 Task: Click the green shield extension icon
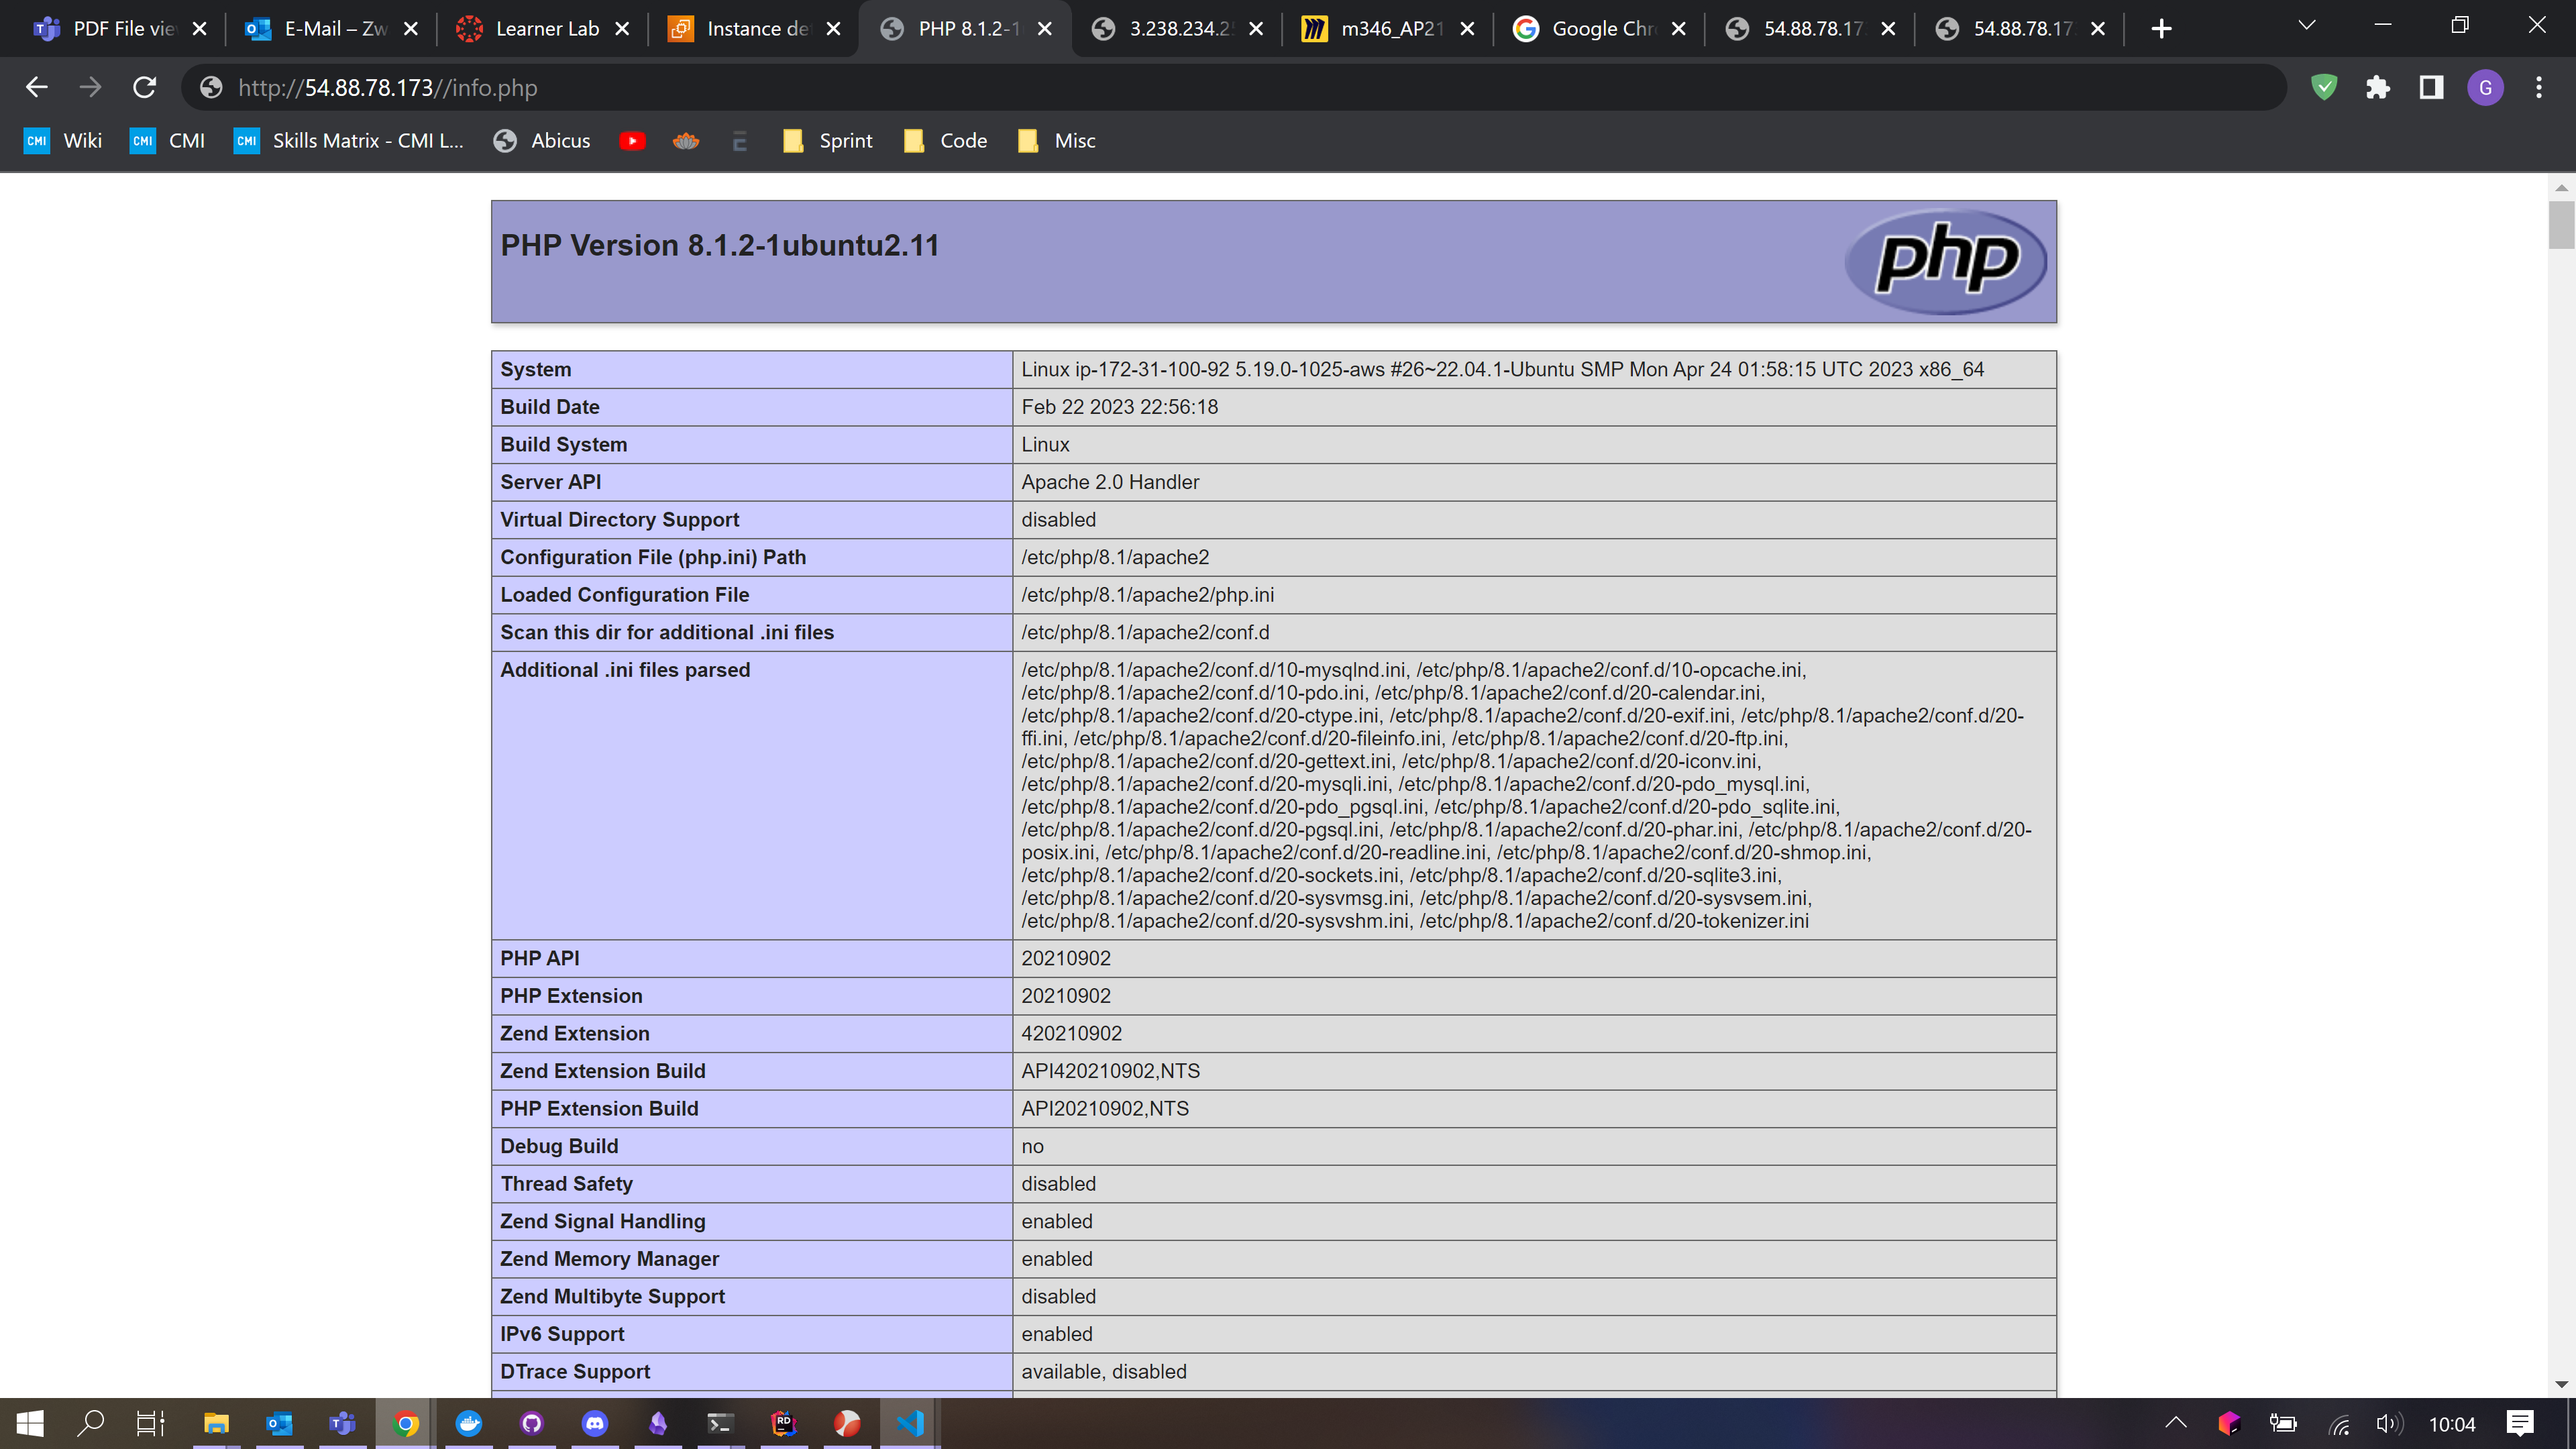(x=2323, y=88)
